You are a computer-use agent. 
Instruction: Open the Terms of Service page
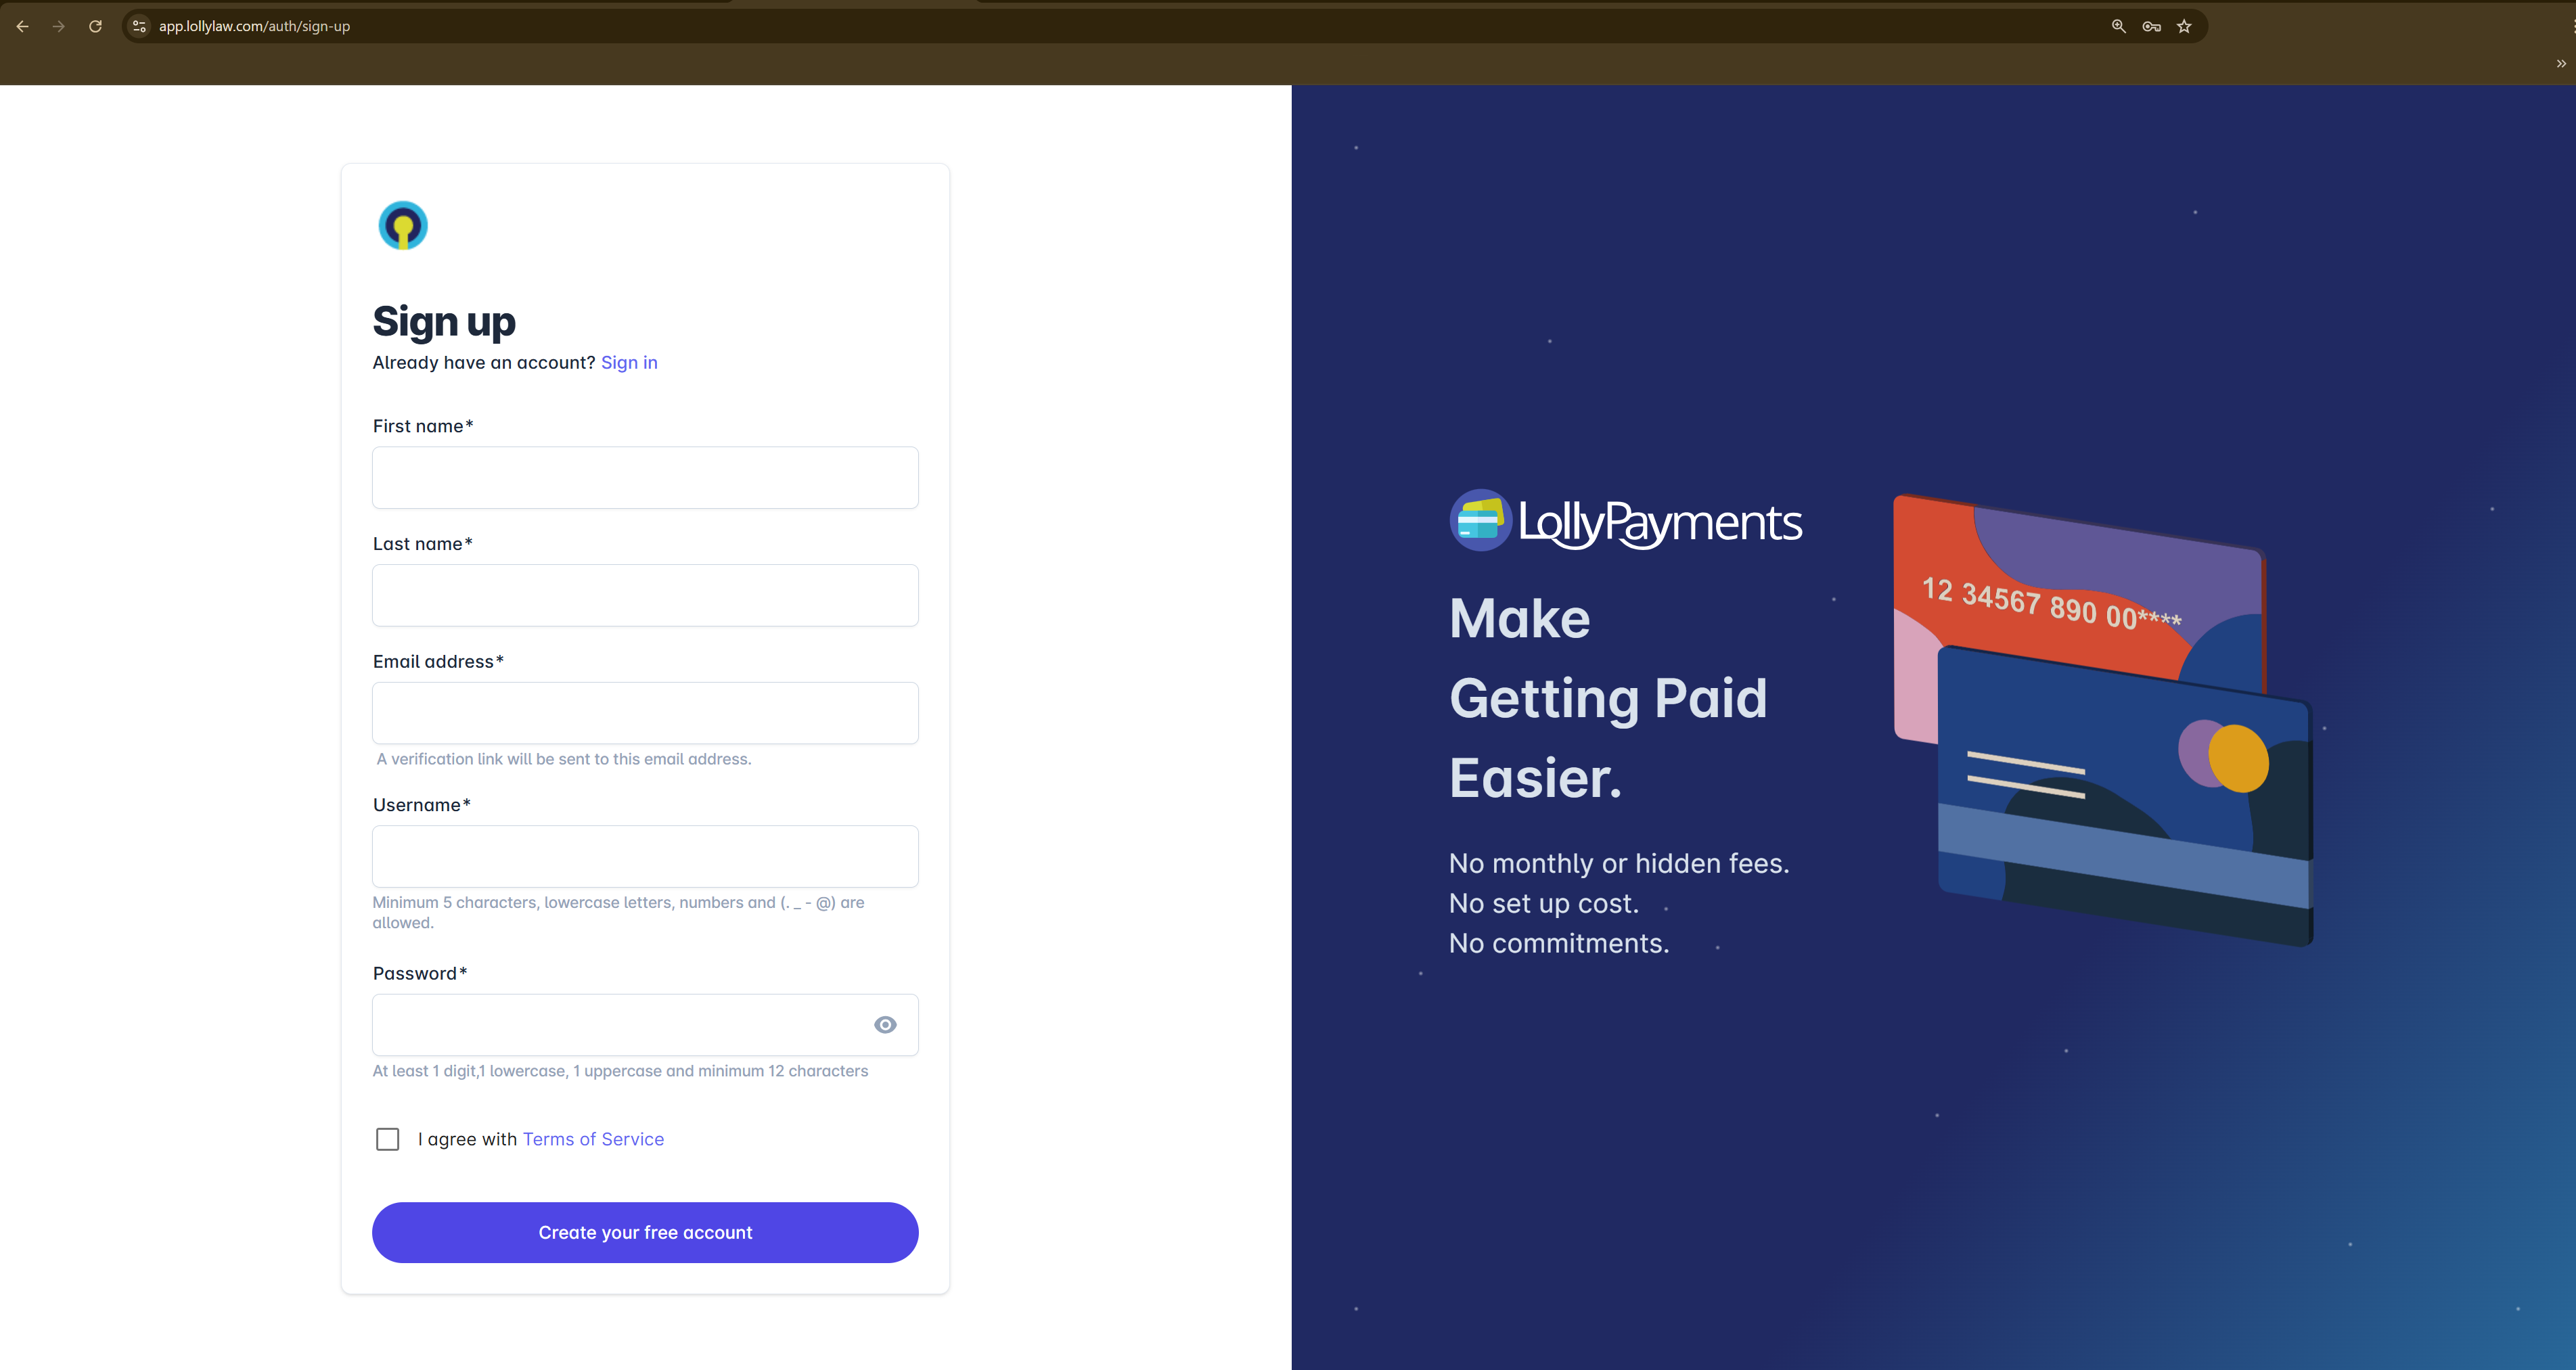pyautogui.click(x=593, y=1139)
